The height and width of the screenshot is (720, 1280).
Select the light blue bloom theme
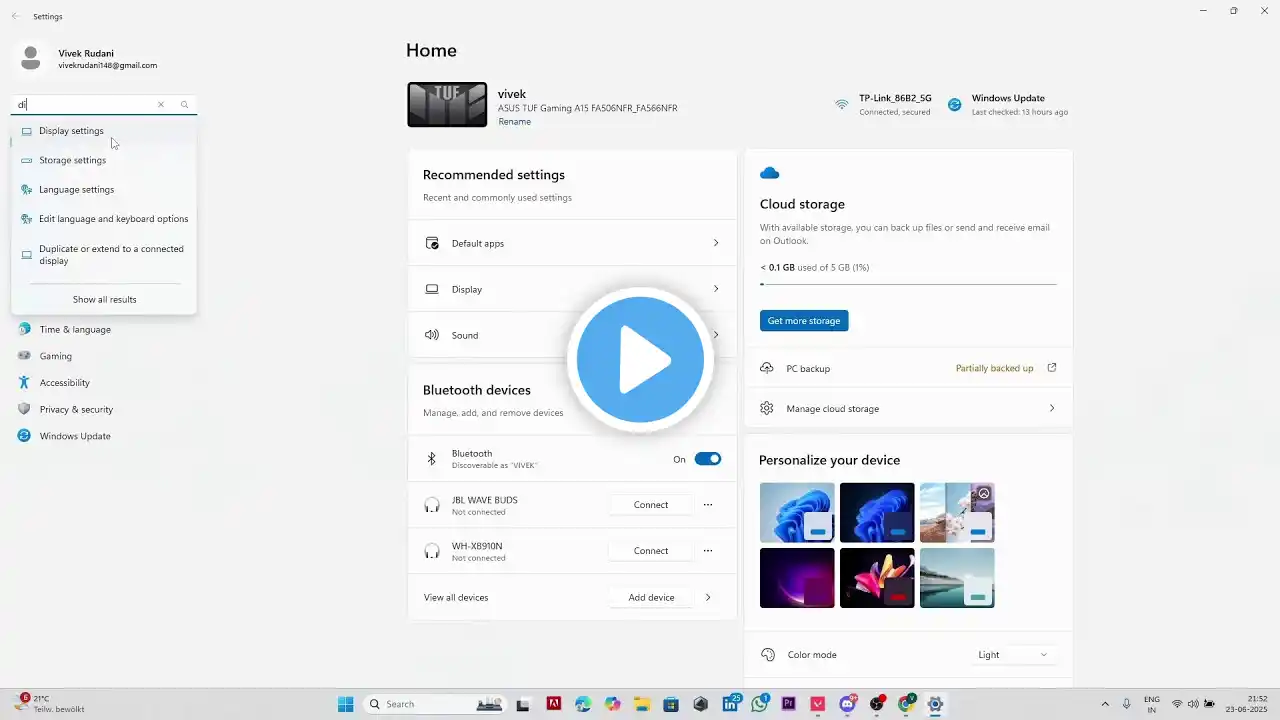pyautogui.click(x=797, y=512)
